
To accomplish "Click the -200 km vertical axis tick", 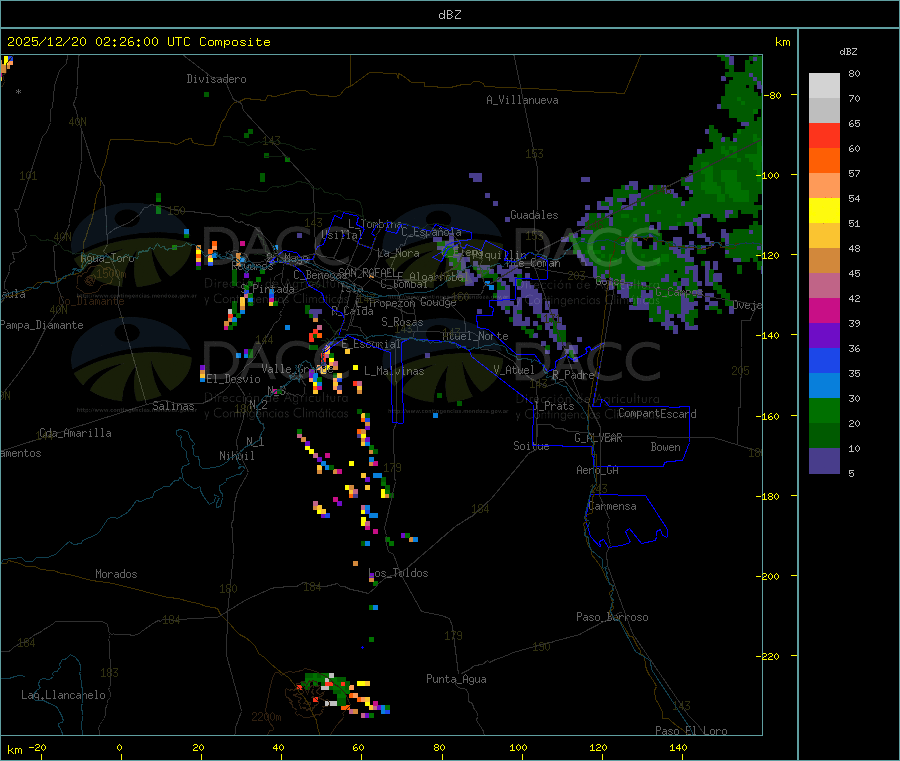I will [767, 576].
